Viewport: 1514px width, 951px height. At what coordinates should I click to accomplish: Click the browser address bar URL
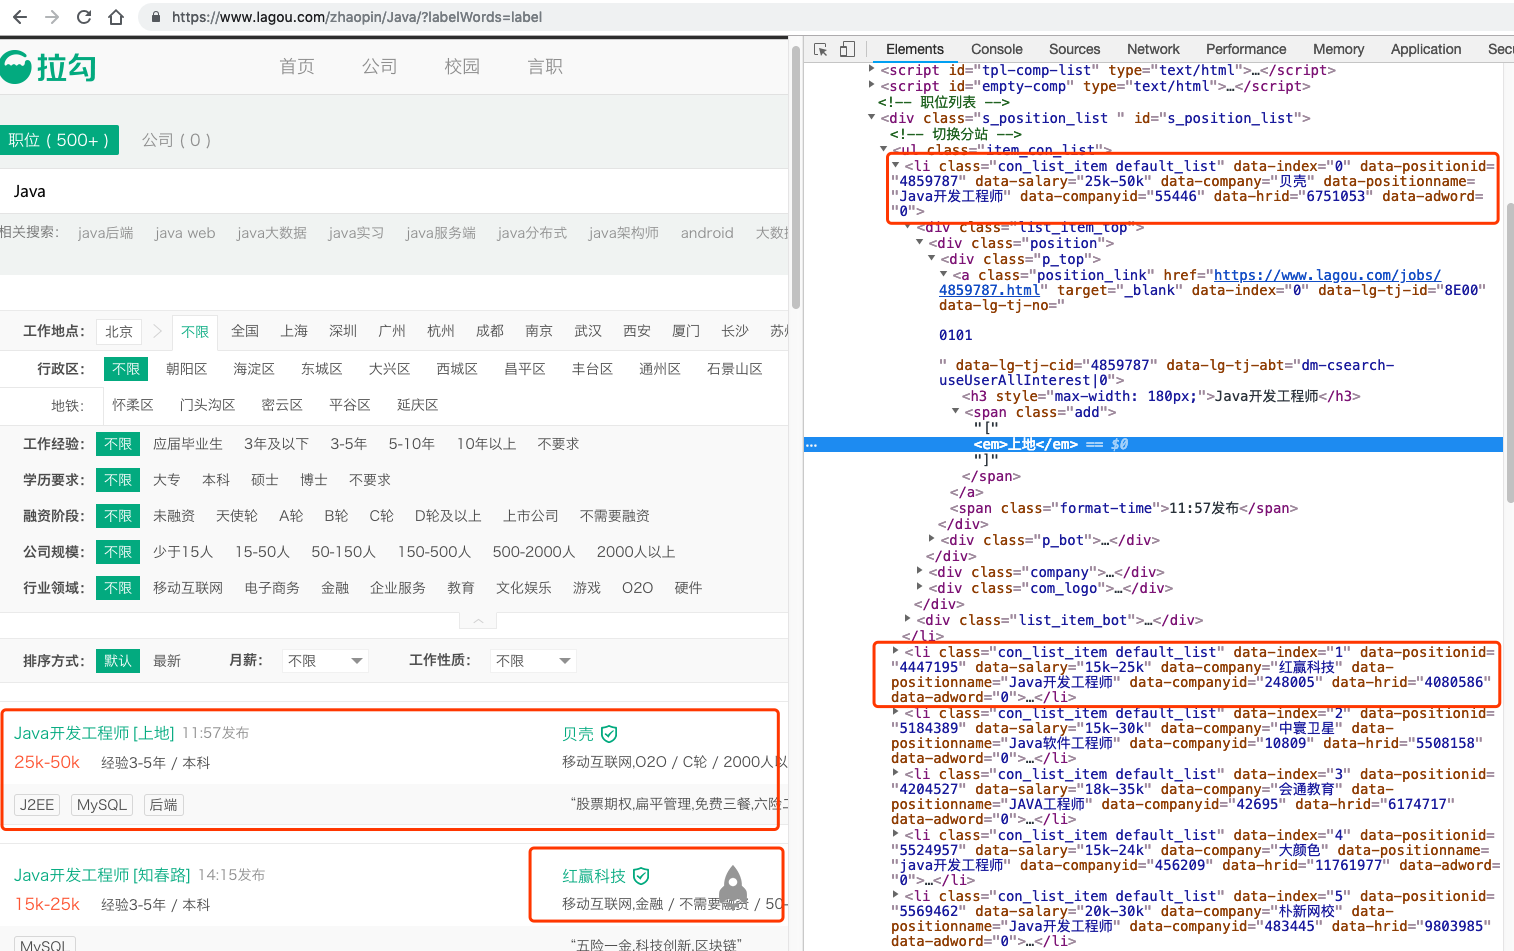tap(357, 17)
